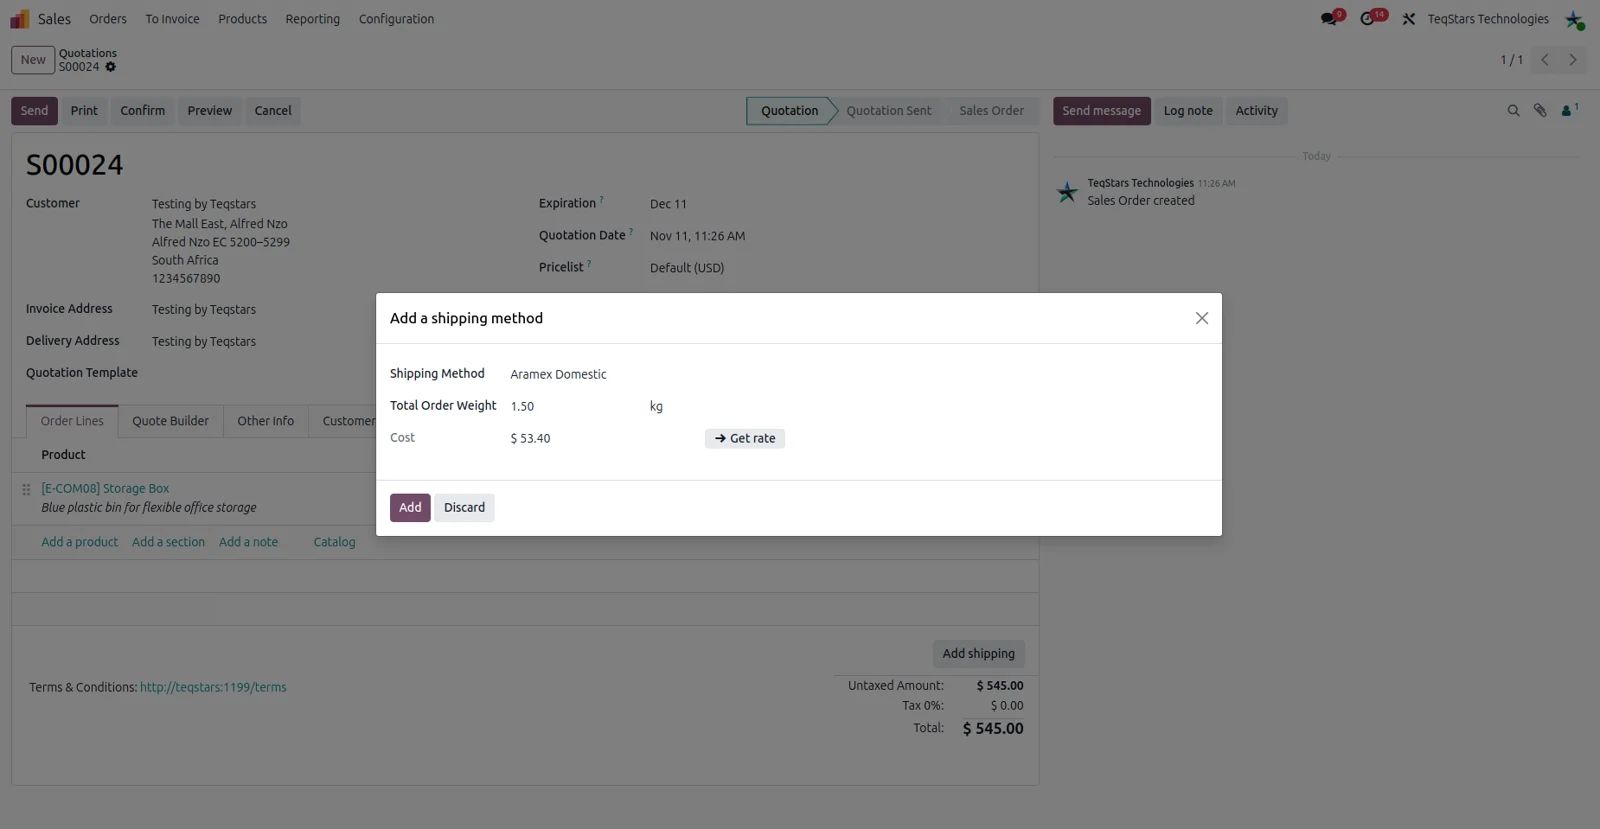The width and height of the screenshot is (1600, 829).
Task: Show followers icon in chatter
Action: pos(1569,111)
